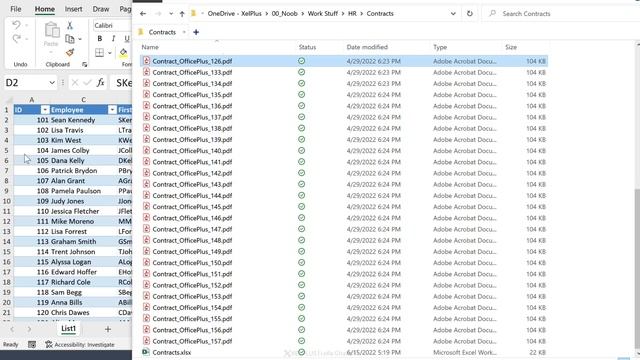Click the Format Painter brush icon
Screen dimensions: 640x360
click(x=70, y=52)
